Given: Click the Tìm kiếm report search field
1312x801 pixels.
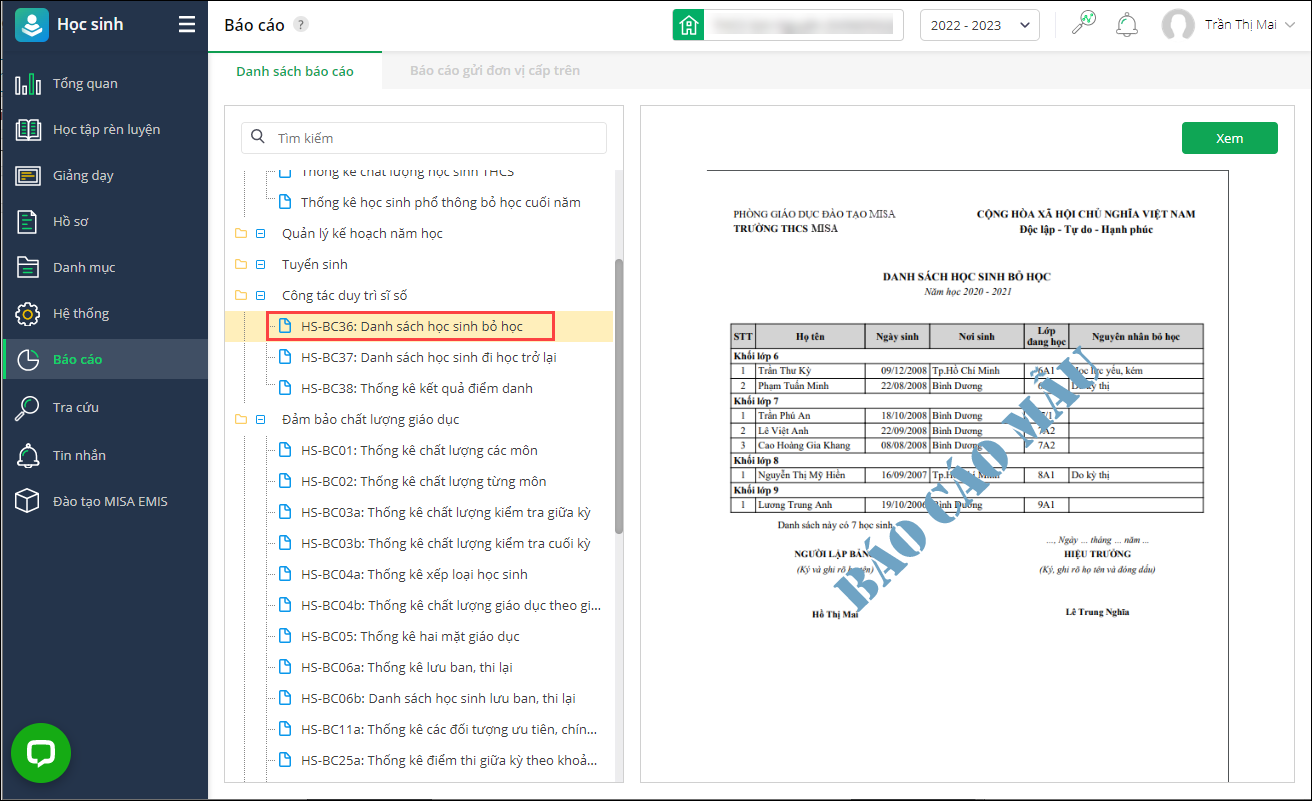Looking at the screenshot, I should 424,138.
